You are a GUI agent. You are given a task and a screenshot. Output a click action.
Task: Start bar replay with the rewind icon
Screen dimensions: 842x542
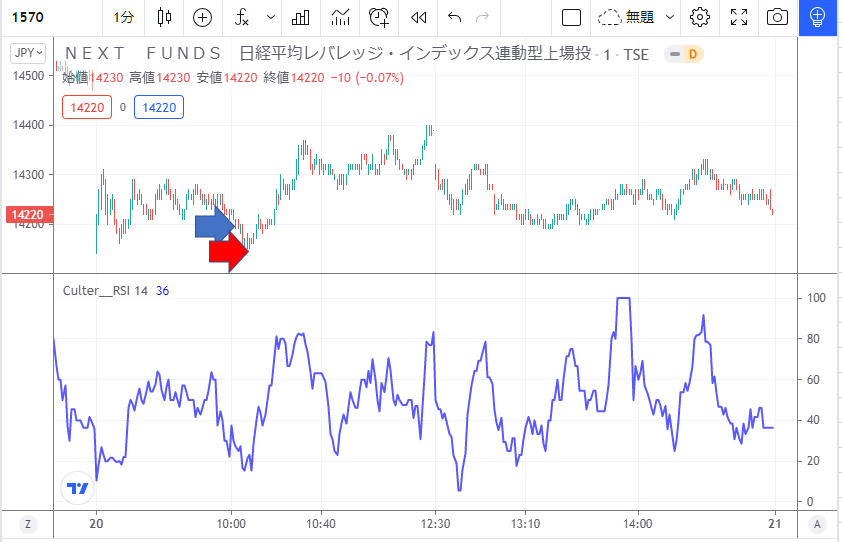pyautogui.click(x=418, y=17)
